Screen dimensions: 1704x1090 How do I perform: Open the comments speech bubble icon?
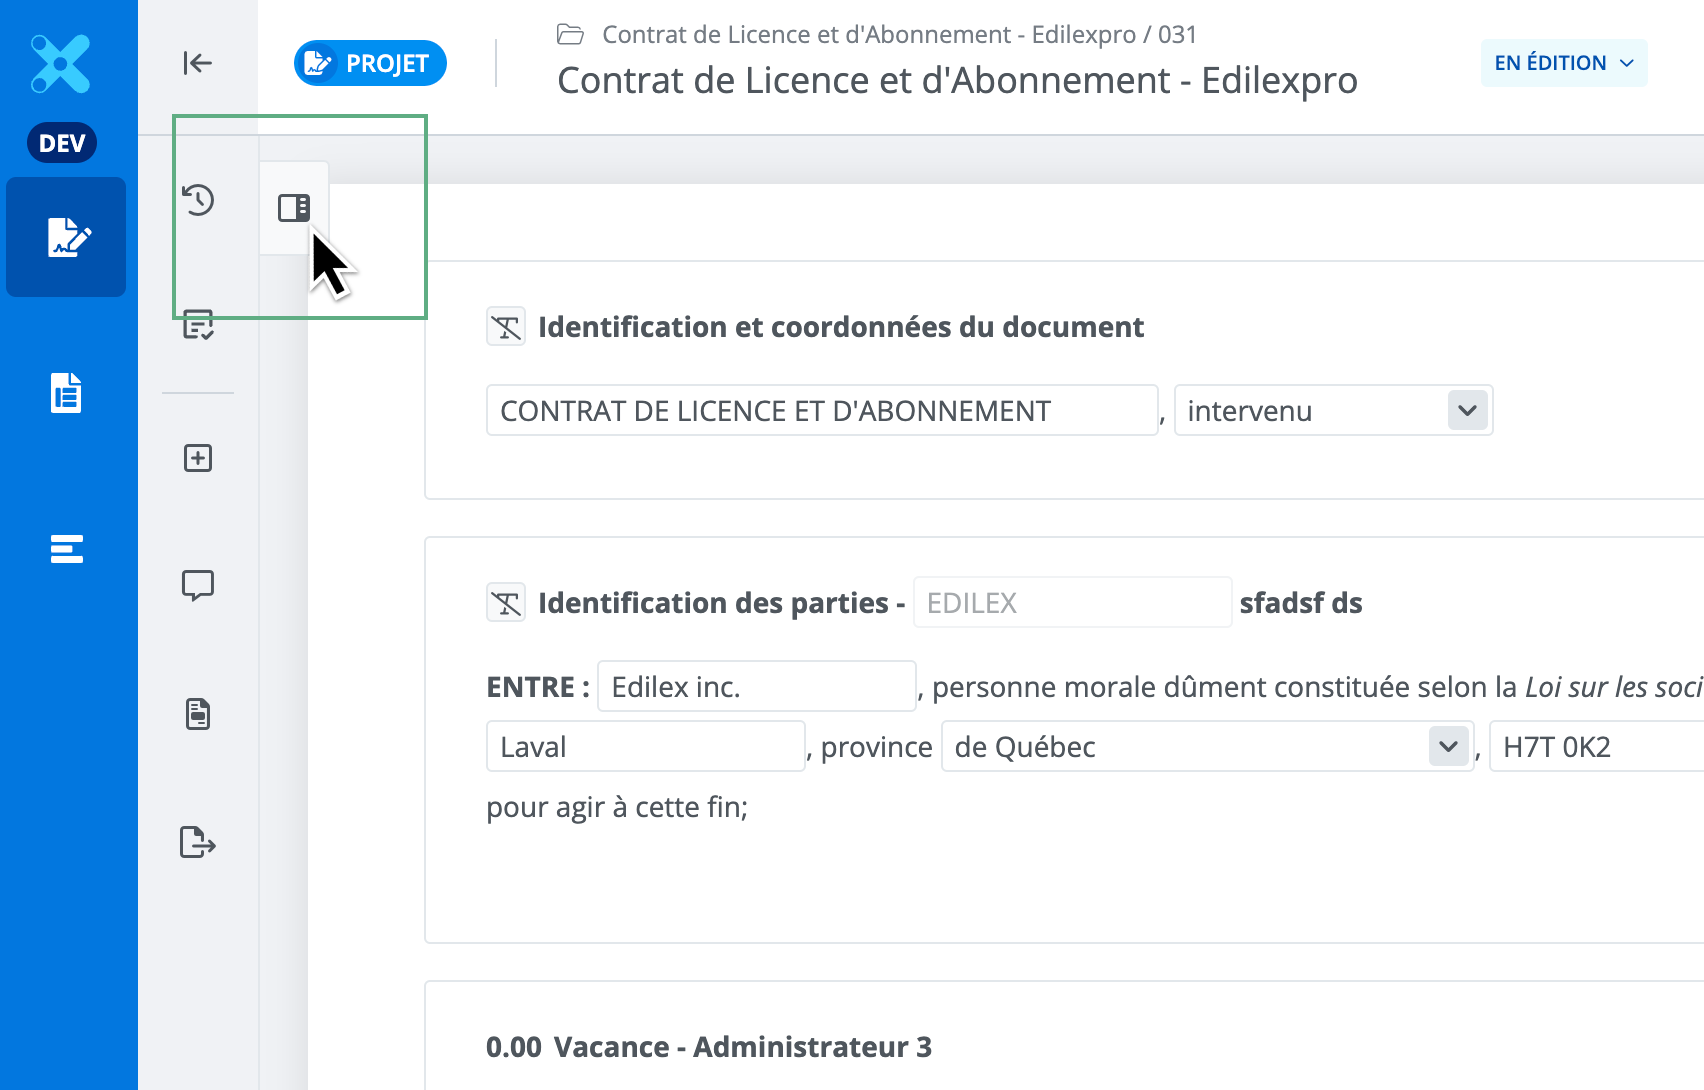[x=198, y=585]
